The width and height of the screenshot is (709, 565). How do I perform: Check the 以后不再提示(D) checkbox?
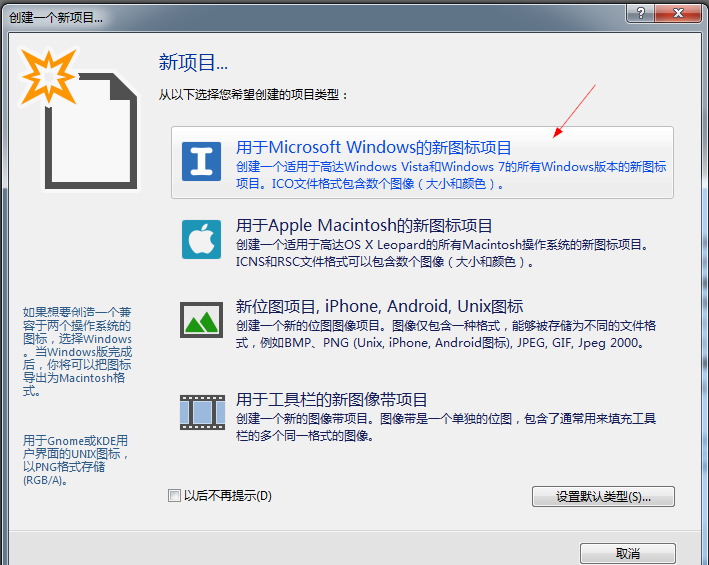coord(174,495)
